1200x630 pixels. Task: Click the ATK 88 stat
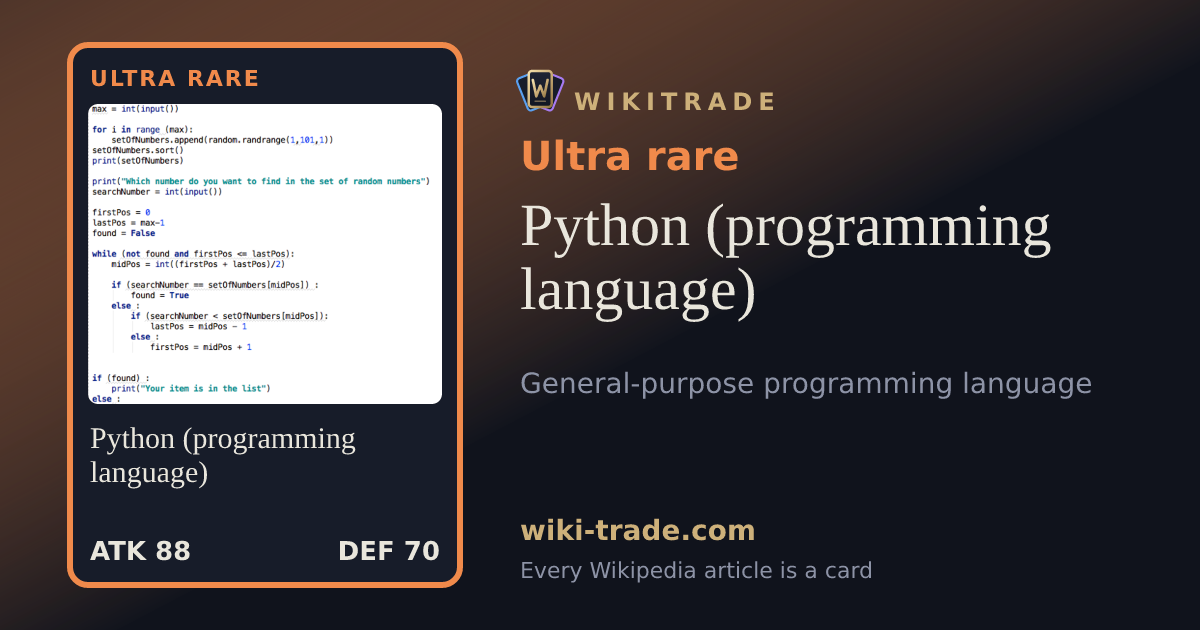pyautogui.click(x=140, y=551)
